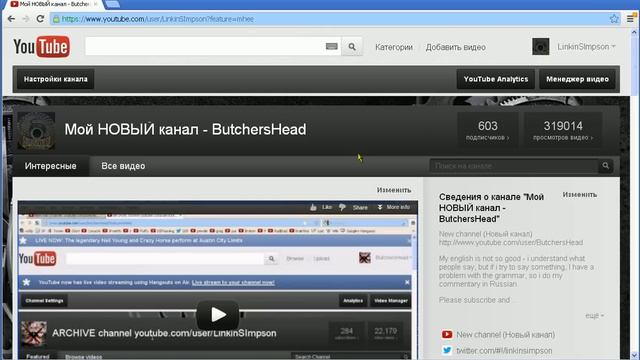The height and width of the screenshot is (360, 640).
Task: Select the browser tab 'Мой НОВЫЙ канал'
Action: point(53,4)
